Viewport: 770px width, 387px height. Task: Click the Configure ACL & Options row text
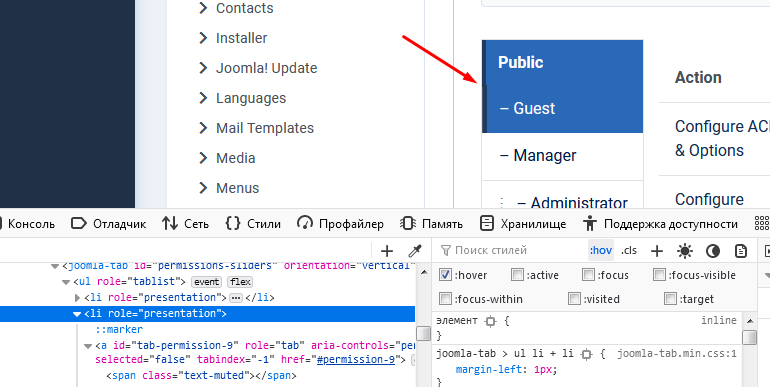point(722,138)
